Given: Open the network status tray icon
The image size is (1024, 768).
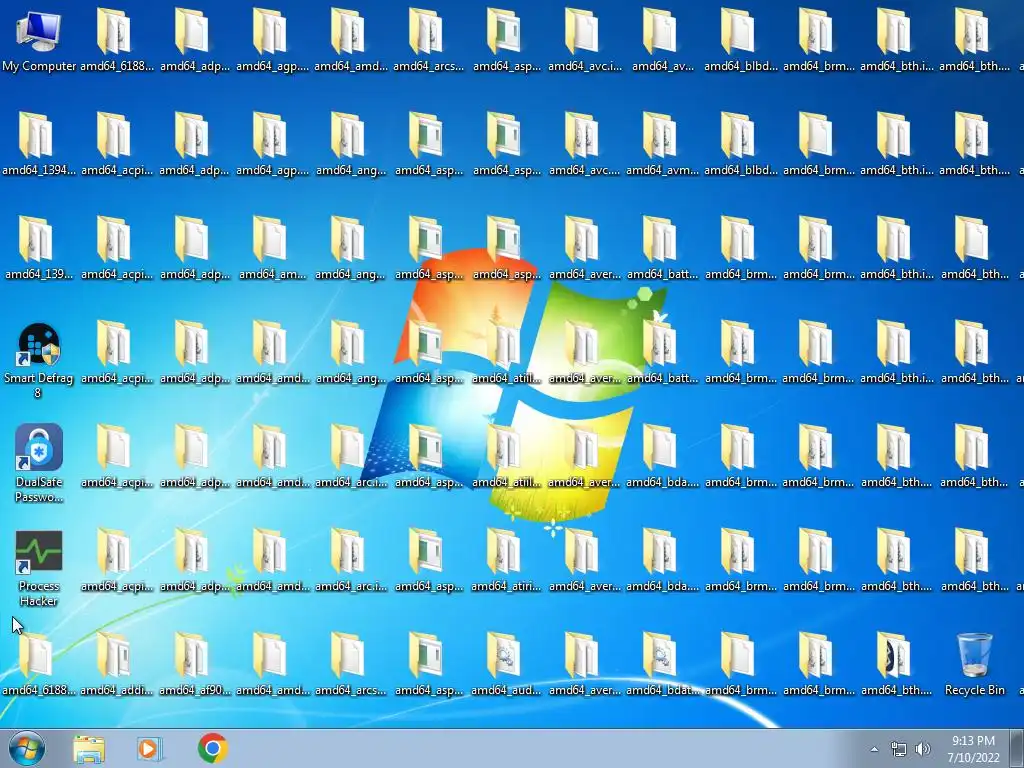Looking at the screenshot, I should 899,749.
